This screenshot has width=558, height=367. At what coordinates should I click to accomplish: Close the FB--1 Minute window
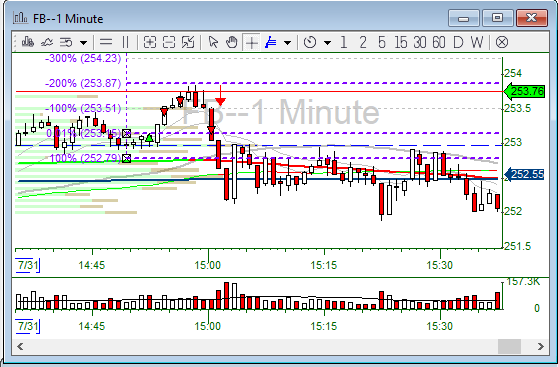[532, 18]
